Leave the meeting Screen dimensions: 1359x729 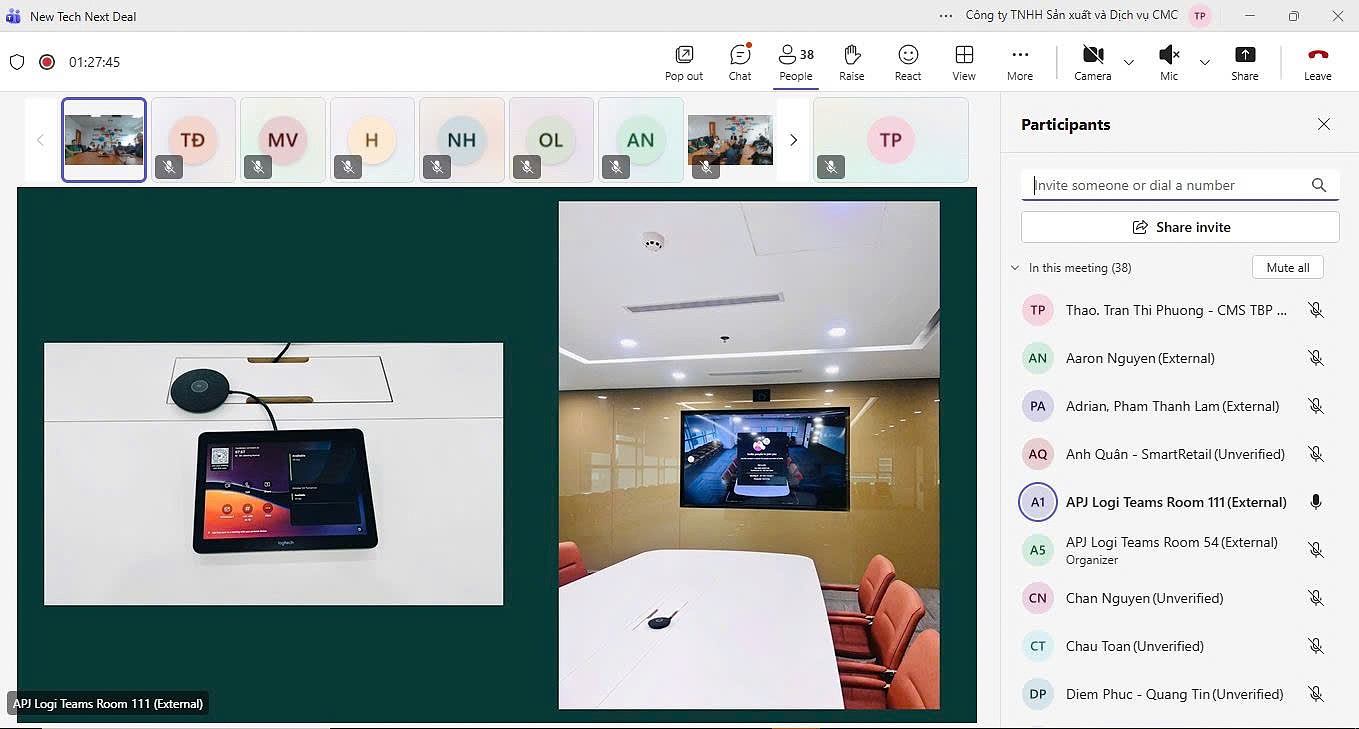point(1317,62)
